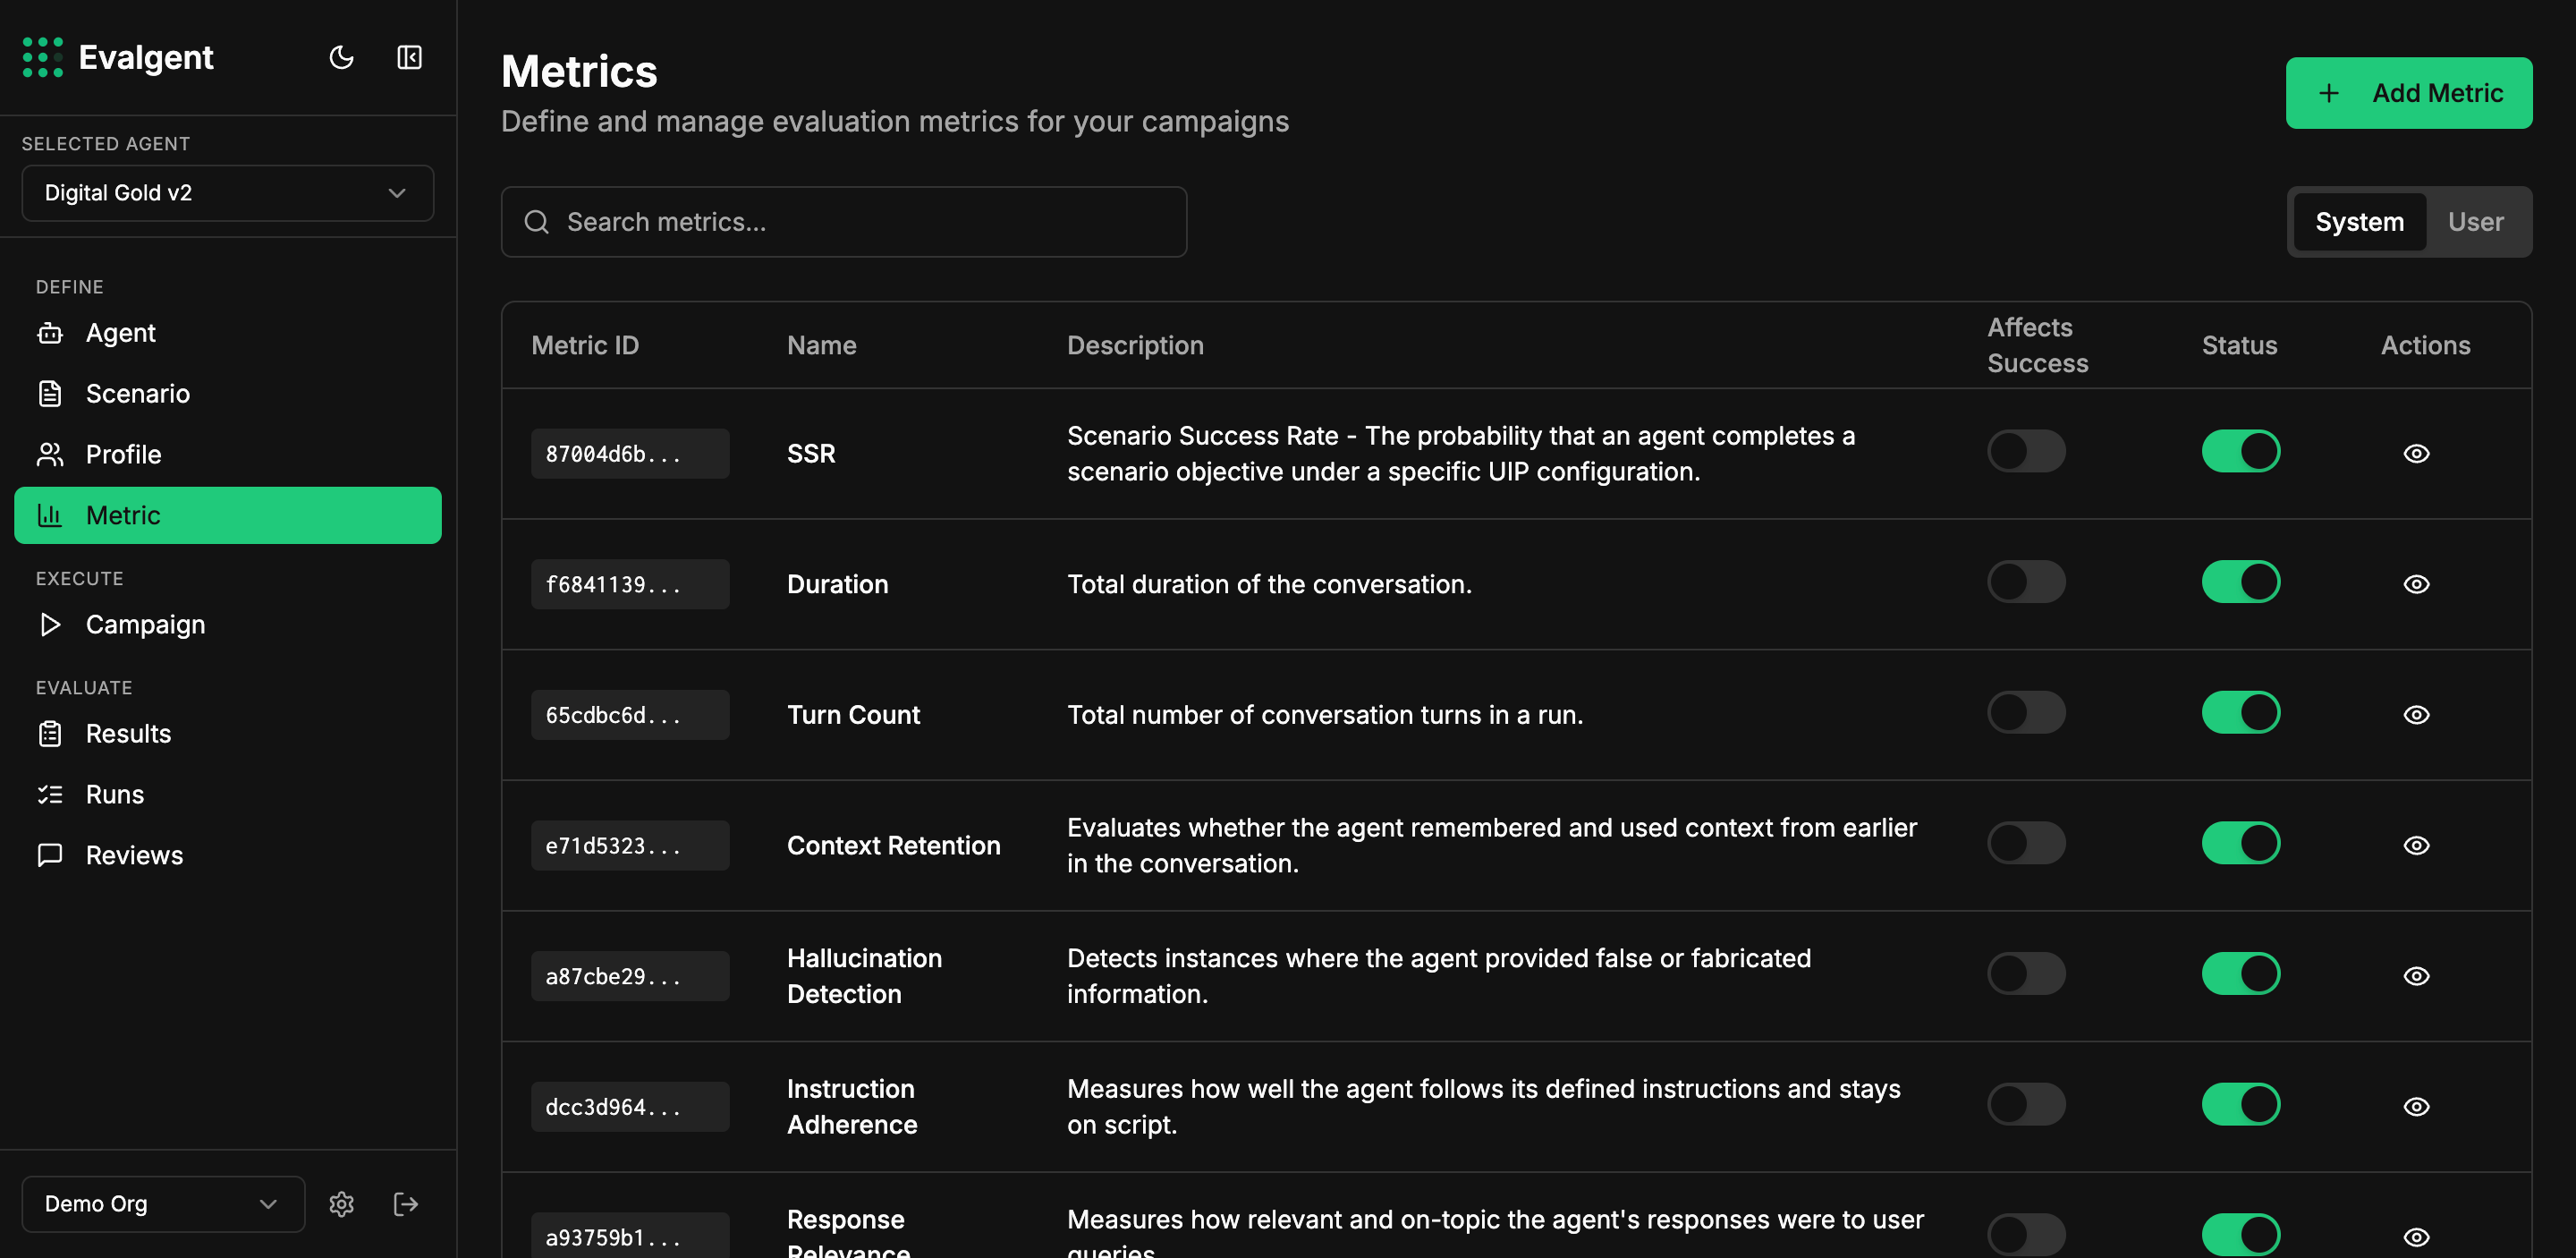Screen dimensions: 2576x1258
Task: Enable Affects Success for Duration
Action: tap(2025, 582)
